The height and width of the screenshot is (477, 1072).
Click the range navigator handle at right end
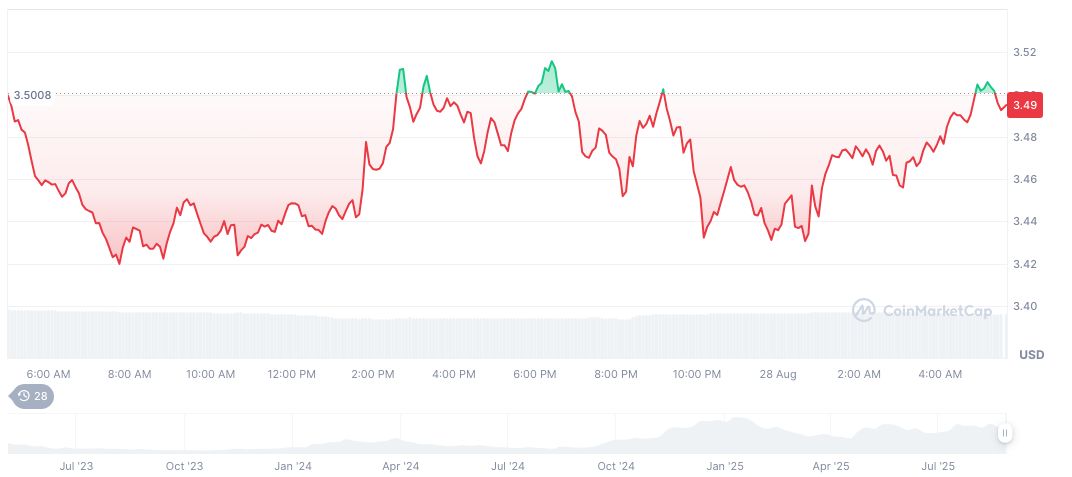[x=1004, y=433]
